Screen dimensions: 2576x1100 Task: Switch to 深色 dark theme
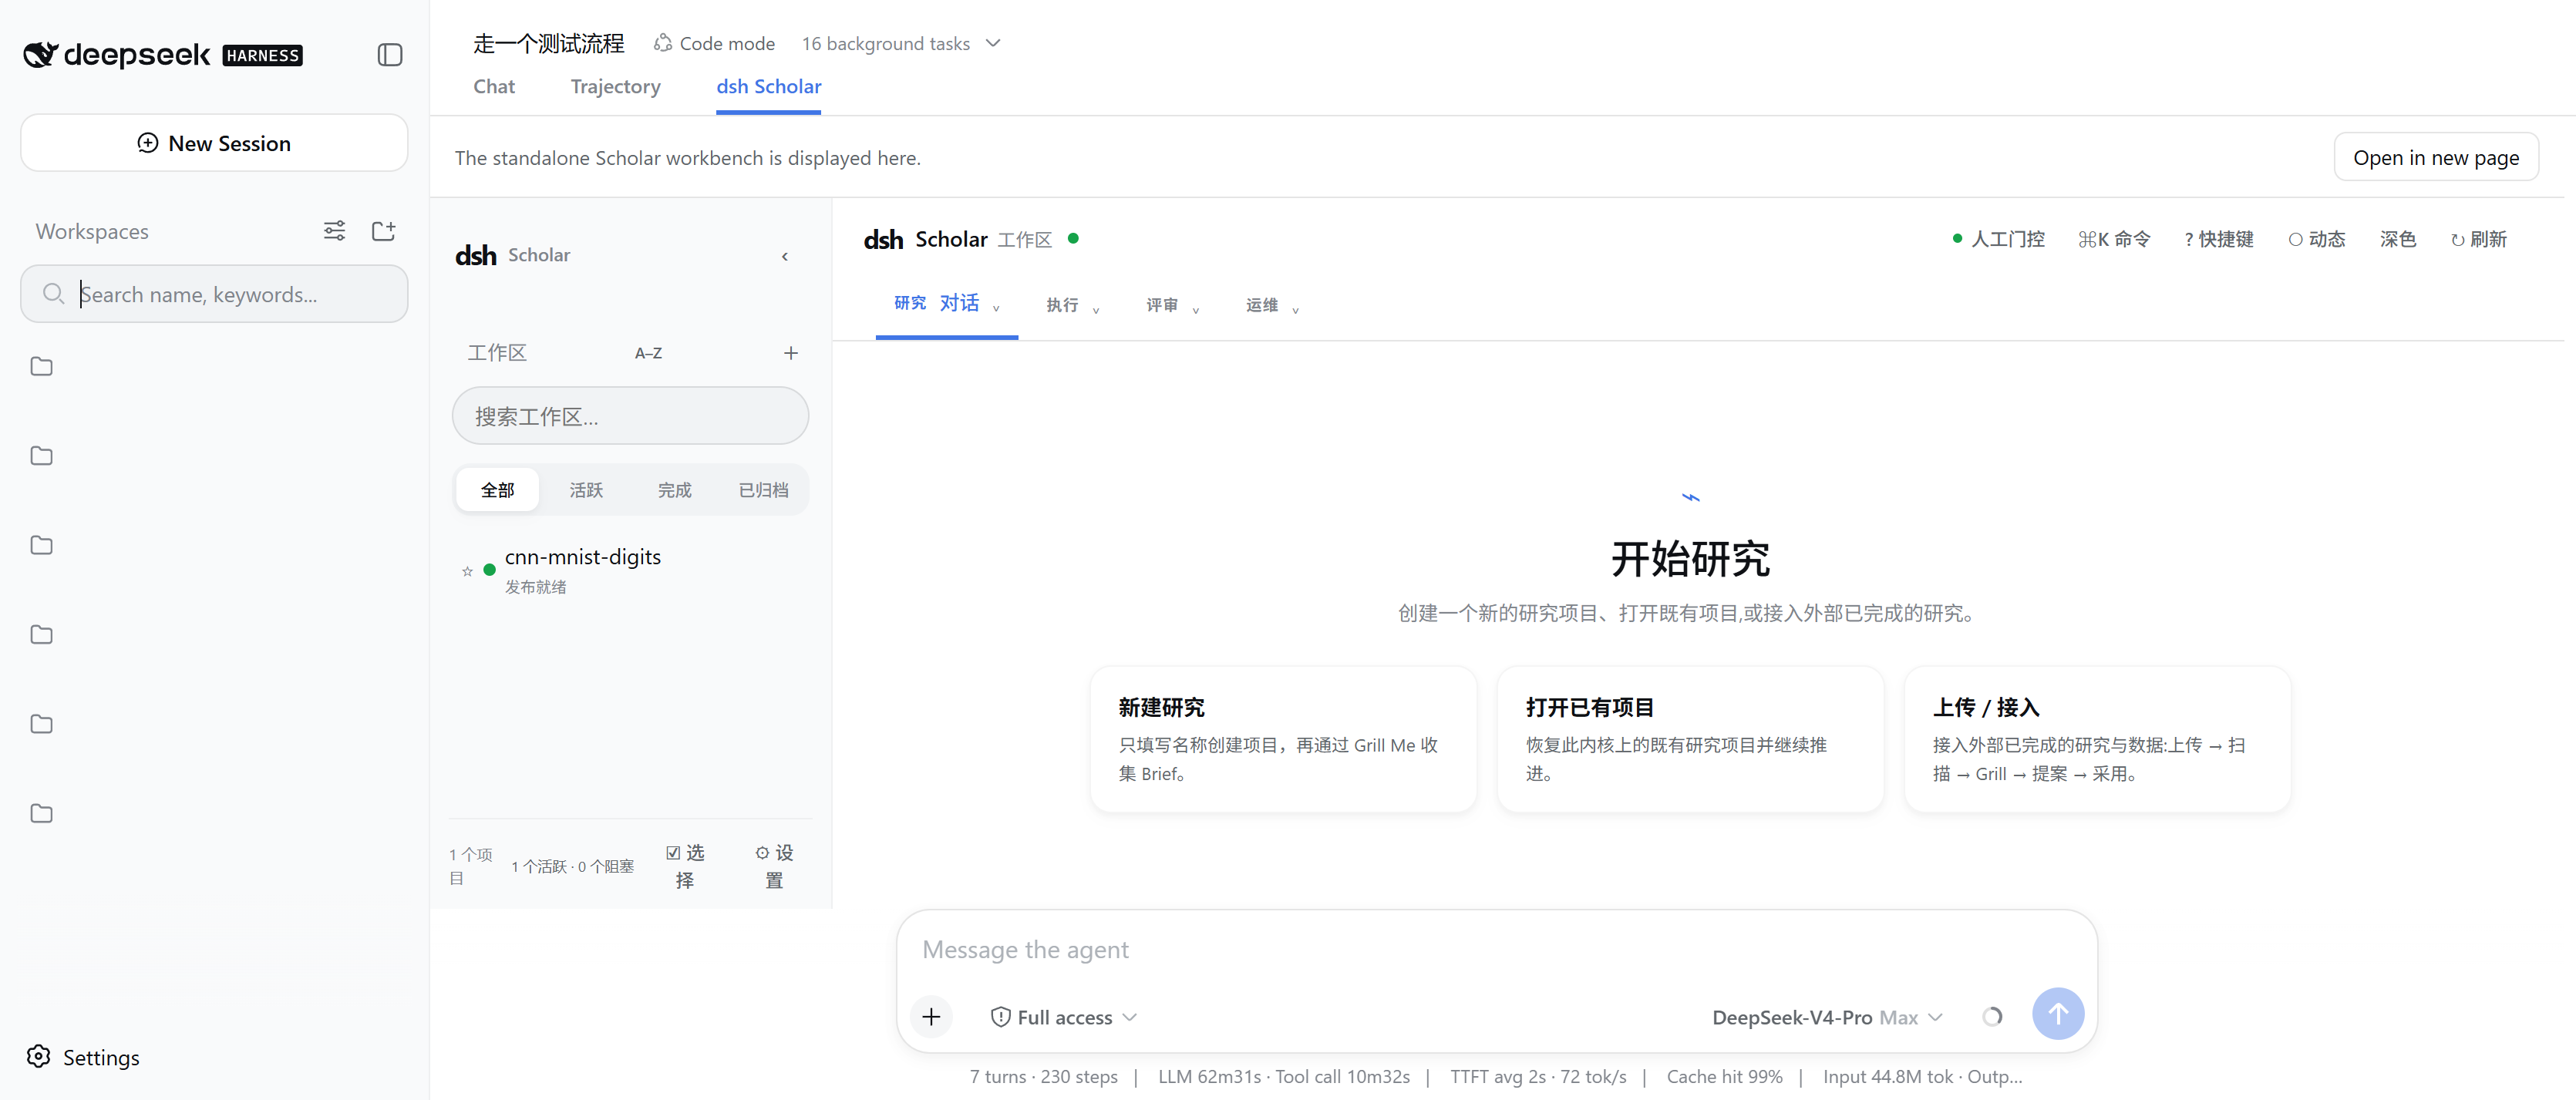coord(2398,239)
